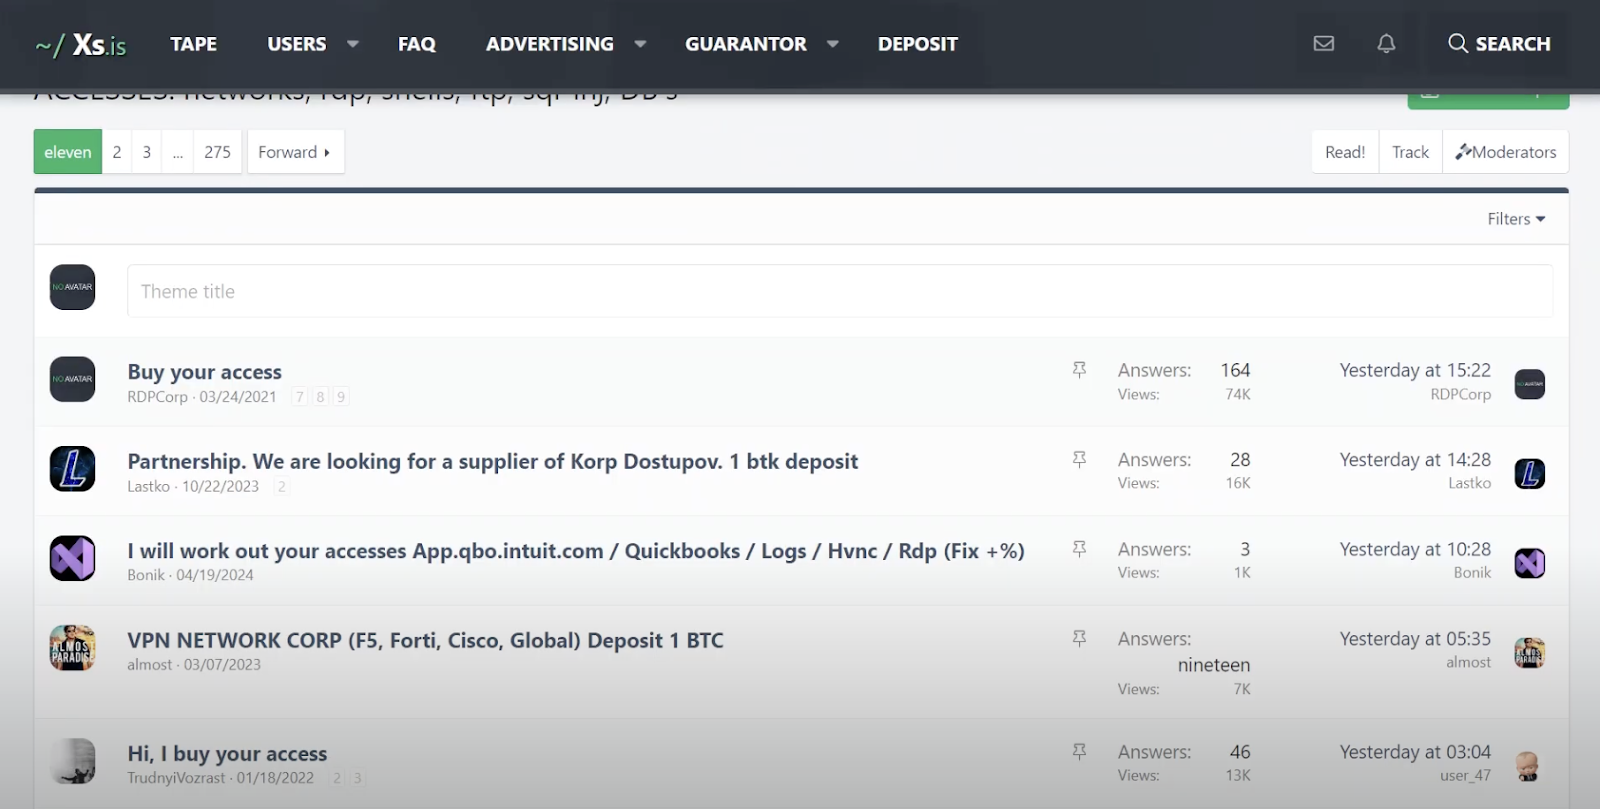Open the XS.is home logo
Viewport: 1600px width, 809px height.
pos(81,45)
